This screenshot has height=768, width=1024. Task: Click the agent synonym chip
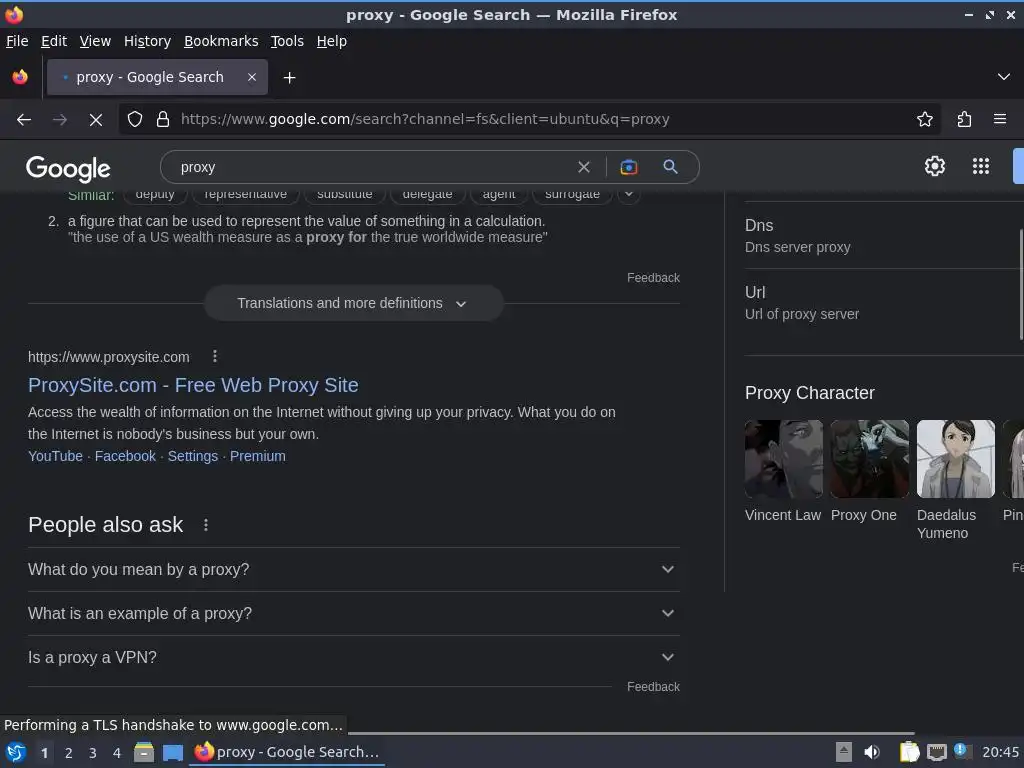[x=499, y=195]
